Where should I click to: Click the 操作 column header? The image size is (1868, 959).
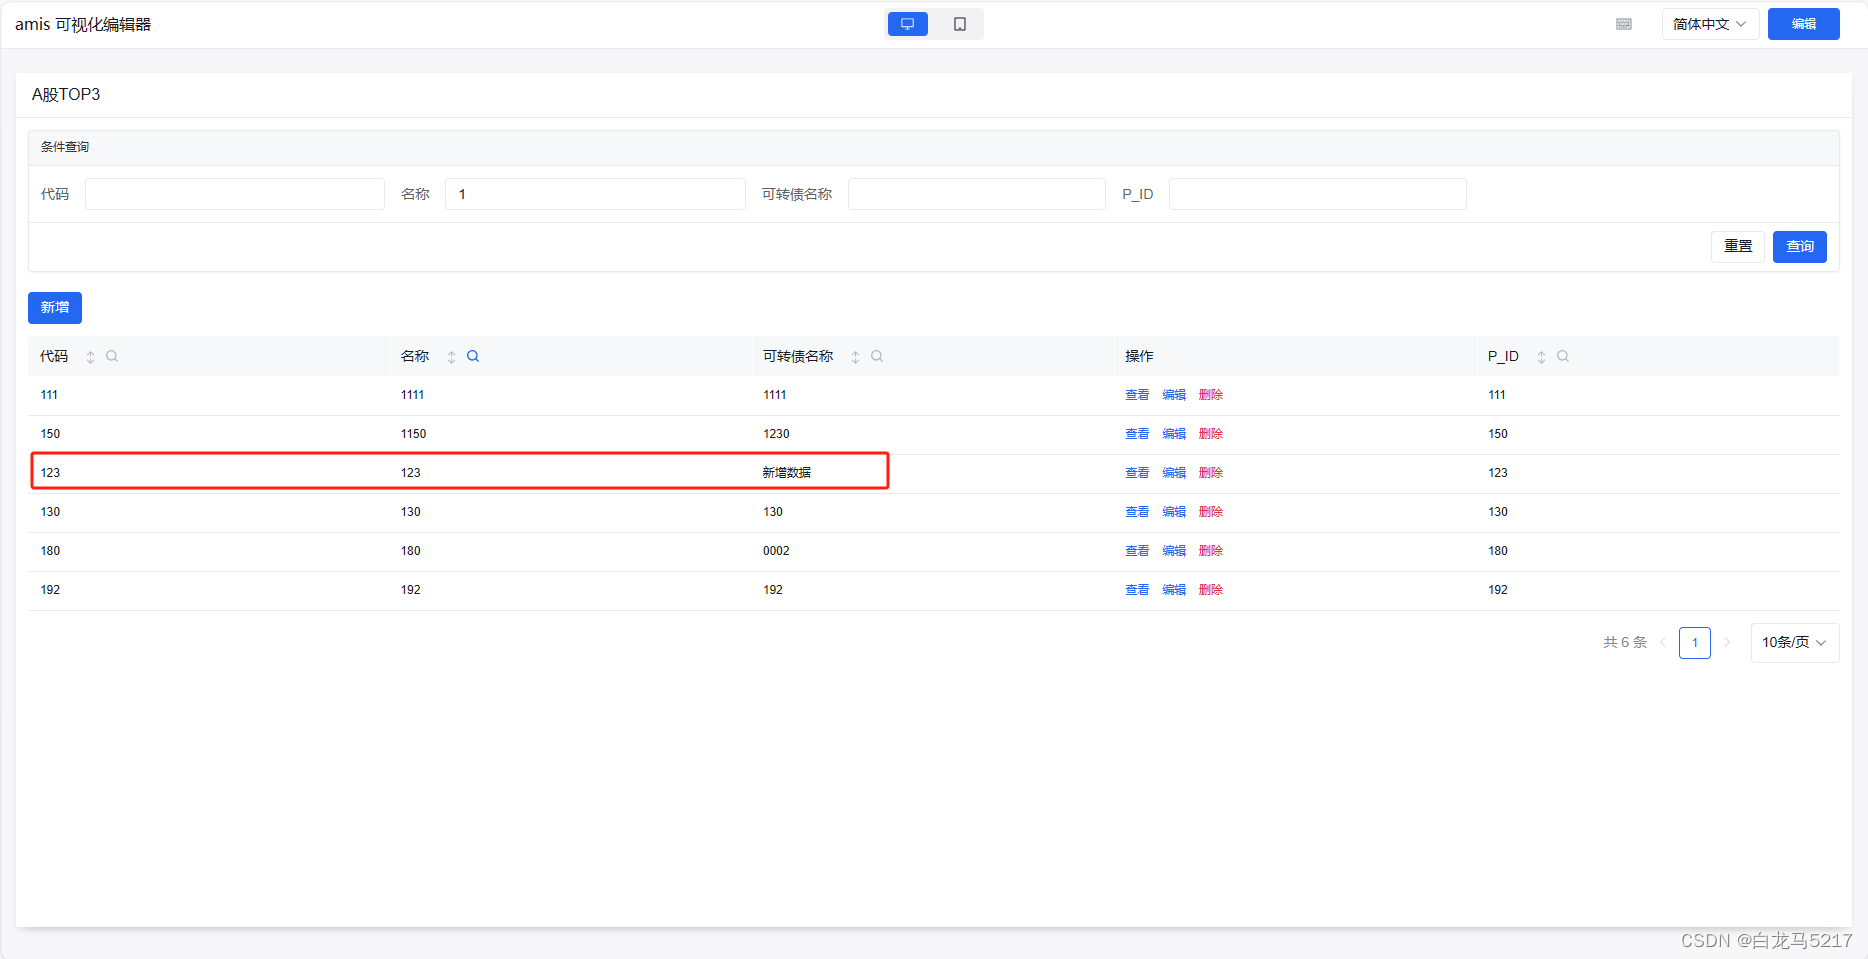tap(1139, 356)
